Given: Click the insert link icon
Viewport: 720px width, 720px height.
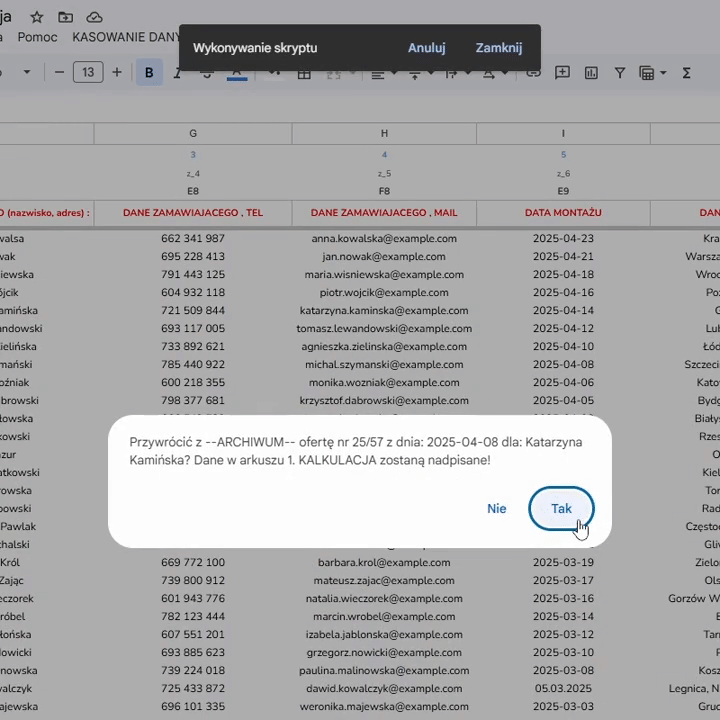Looking at the screenshot, I should click(x=533, y=72).
